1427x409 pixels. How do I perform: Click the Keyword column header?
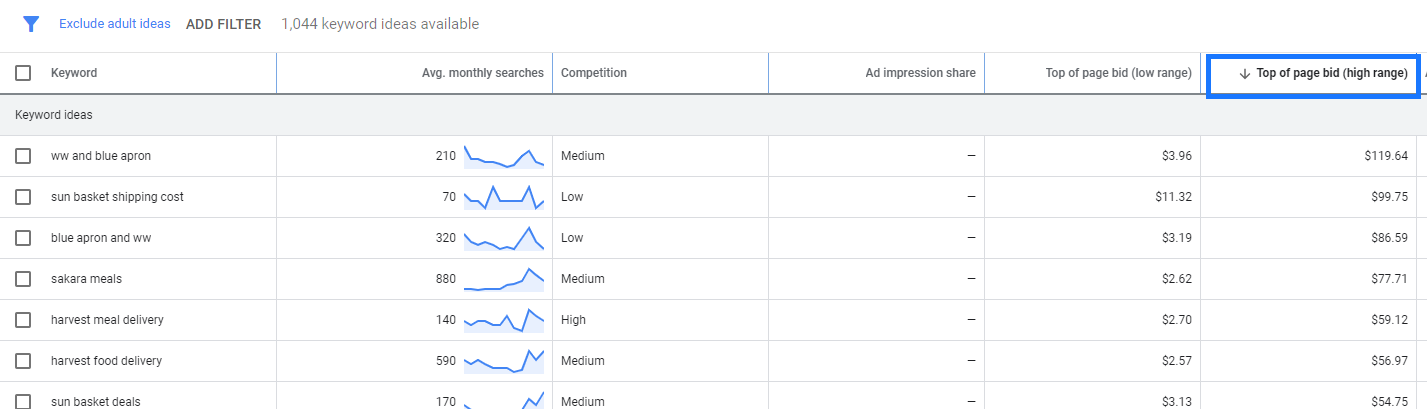click(74, 73)
